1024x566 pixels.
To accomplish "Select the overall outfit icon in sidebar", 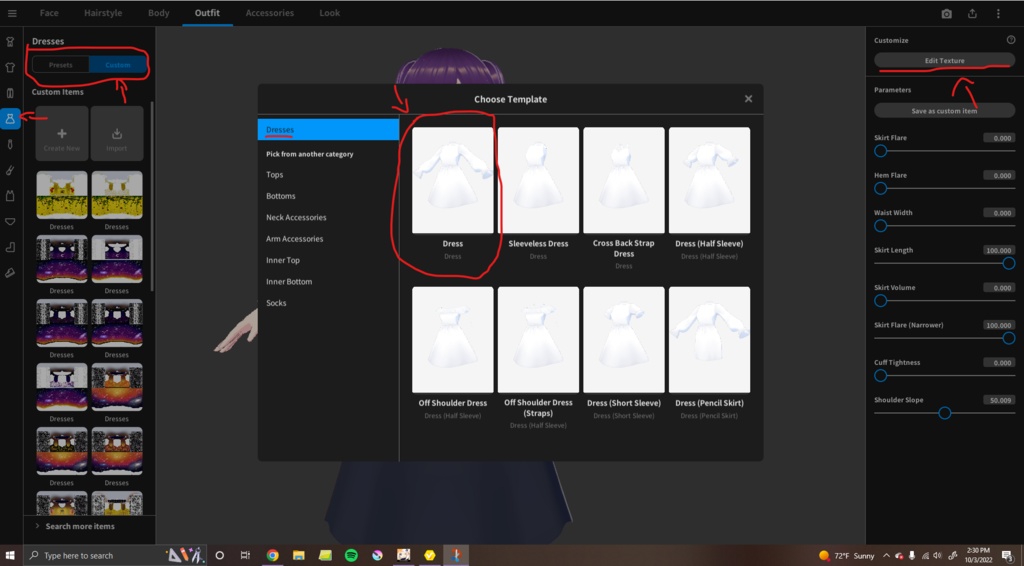I will point(10,42).
